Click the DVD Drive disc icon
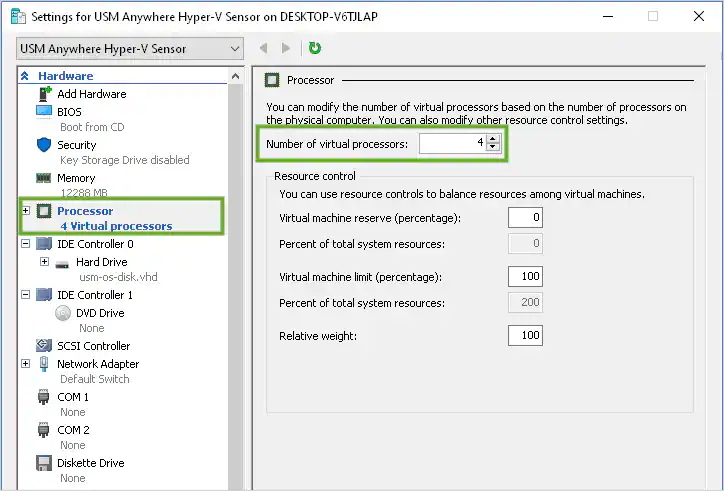Screen dimensions: 724x491 click(x=63, y=313)
